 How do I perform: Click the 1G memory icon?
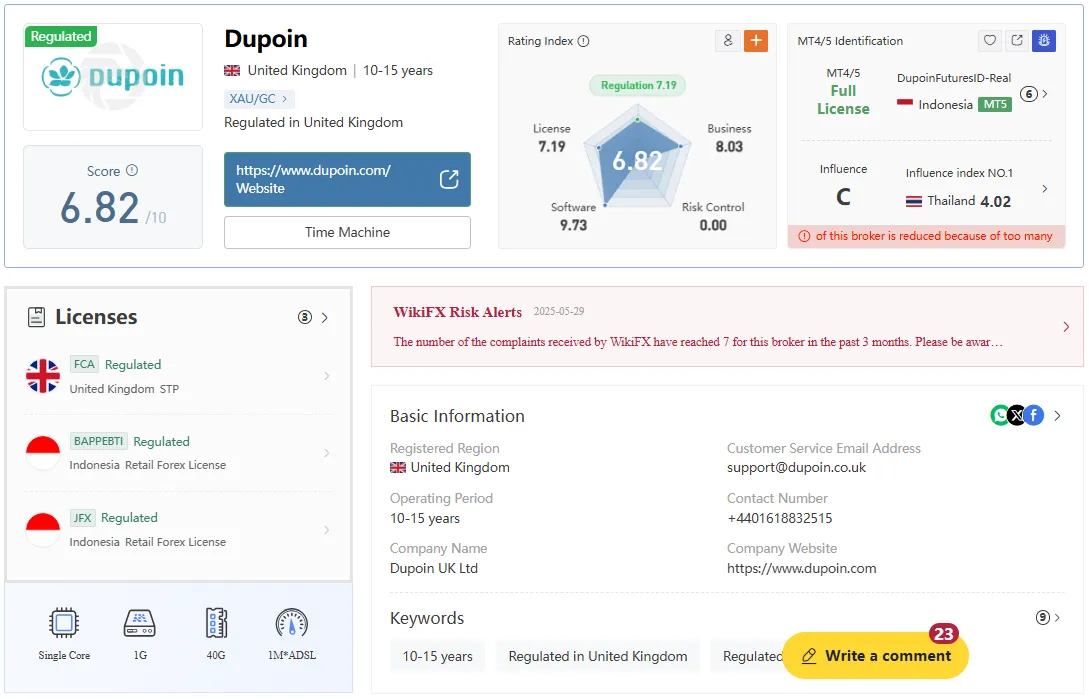pos(140,623)
